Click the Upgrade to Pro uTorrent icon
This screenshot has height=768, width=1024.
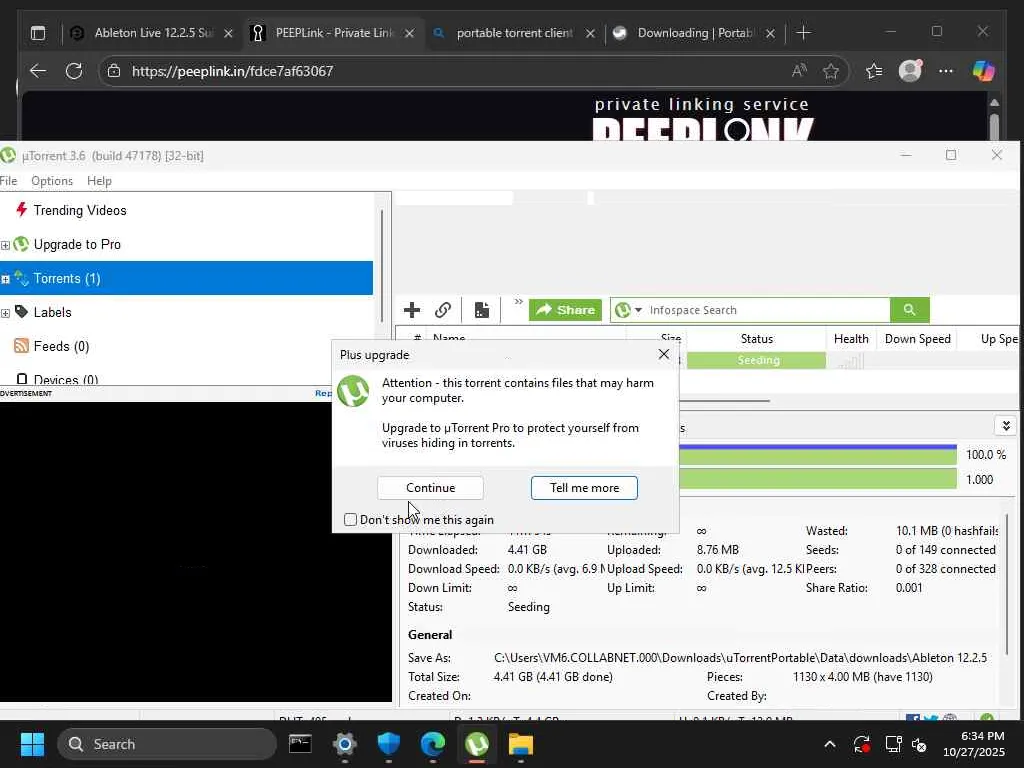[22, 244]
